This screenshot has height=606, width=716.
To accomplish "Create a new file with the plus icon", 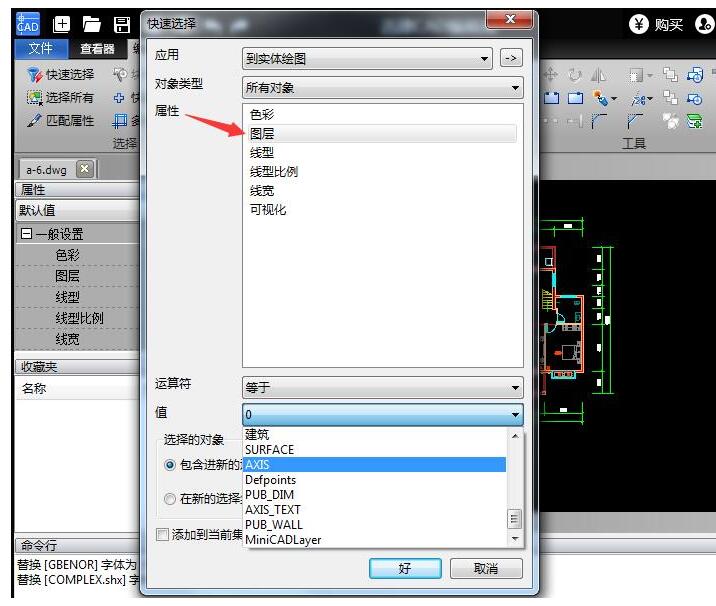I will tap(61, 24).
